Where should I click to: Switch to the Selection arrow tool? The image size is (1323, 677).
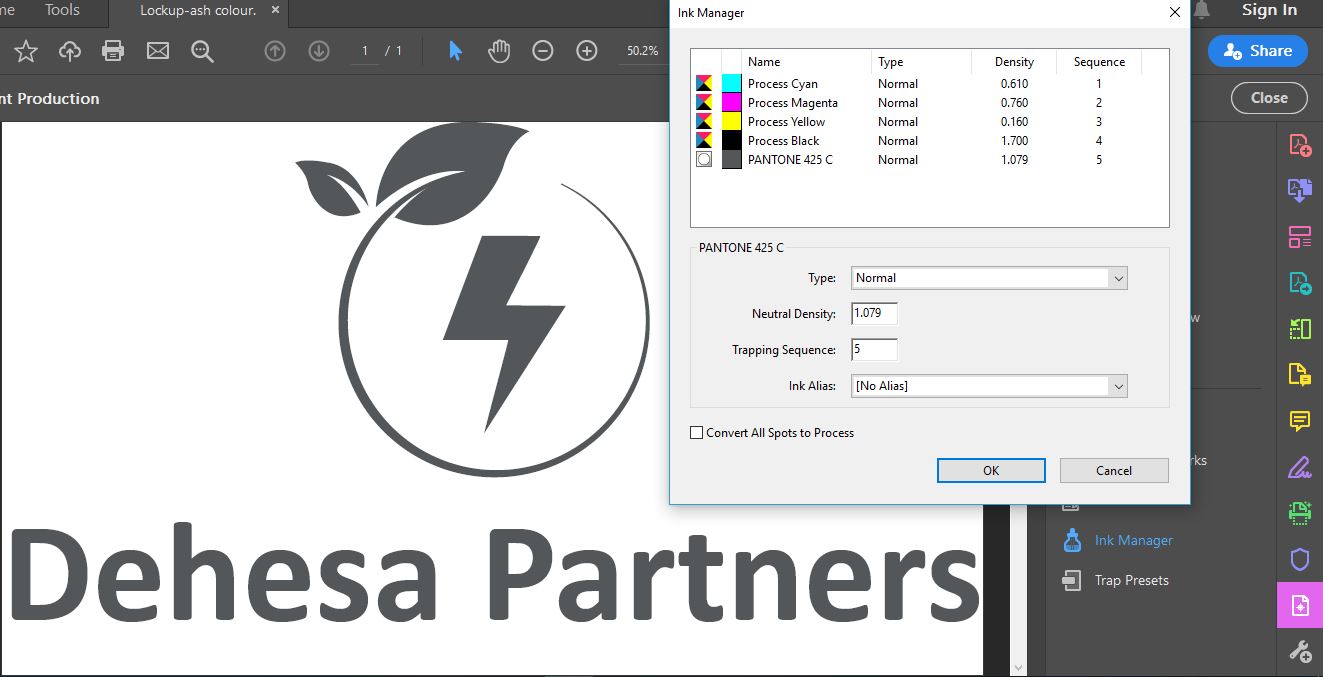(x=454, y=50)
